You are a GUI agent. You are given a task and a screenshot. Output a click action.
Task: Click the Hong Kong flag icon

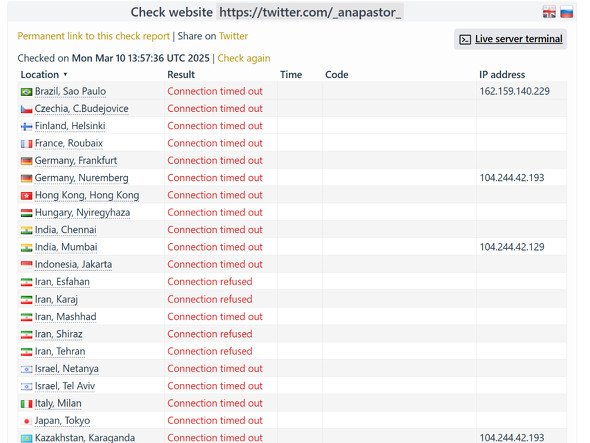[26, 196]
